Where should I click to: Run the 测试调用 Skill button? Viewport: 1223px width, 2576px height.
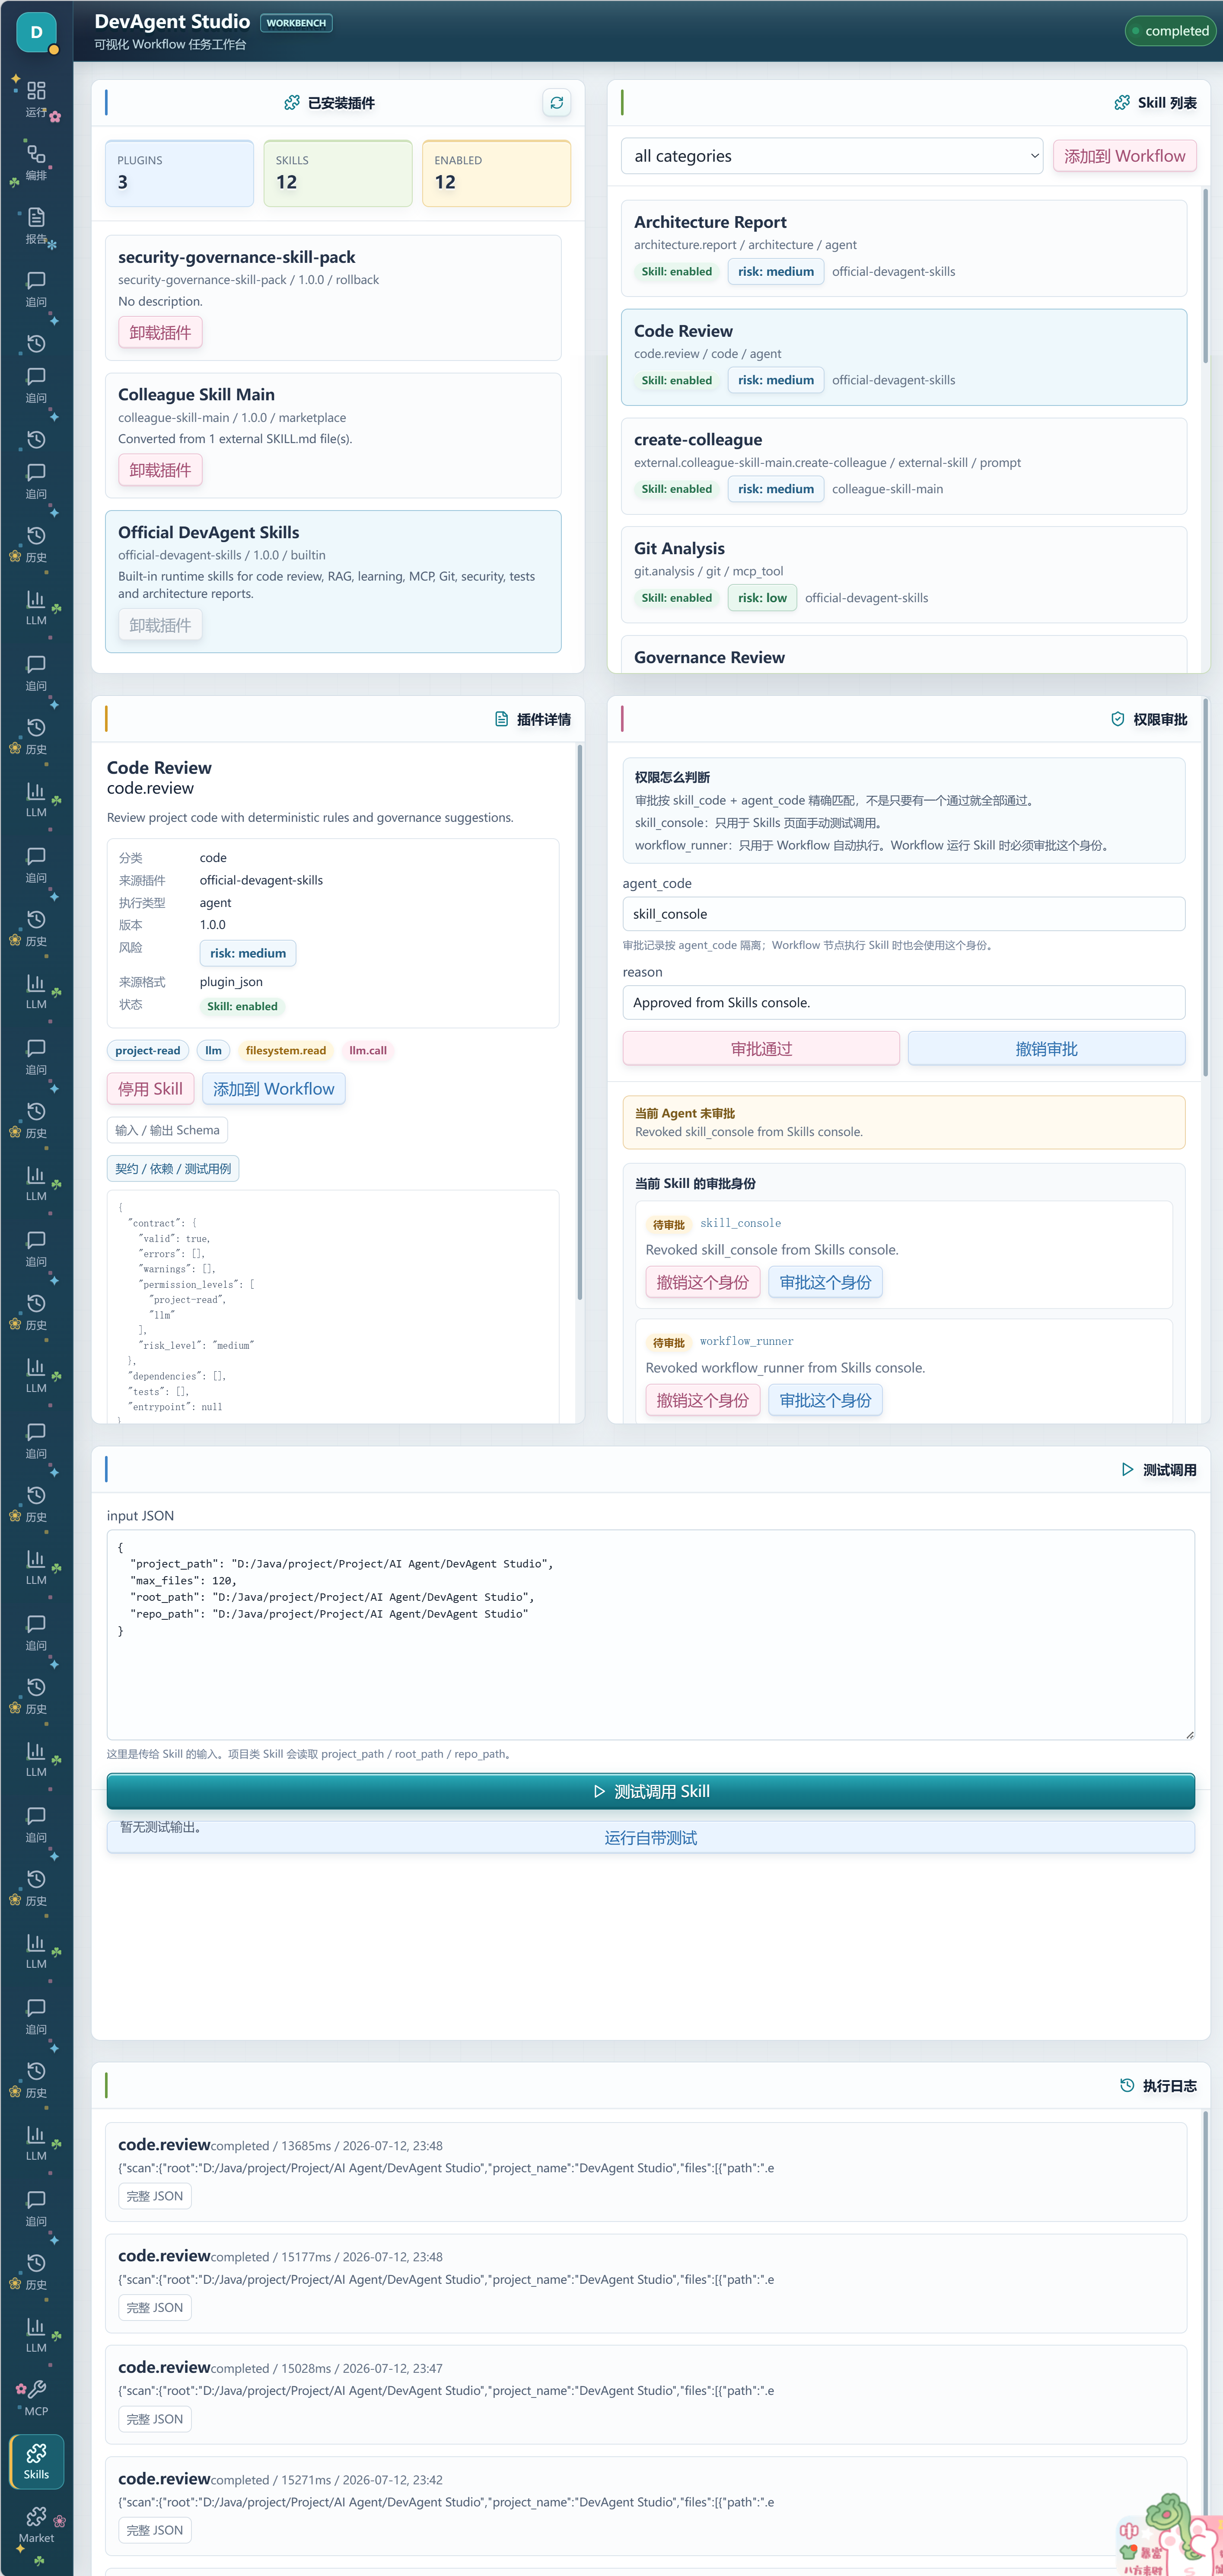click(x=651, y=1791)
